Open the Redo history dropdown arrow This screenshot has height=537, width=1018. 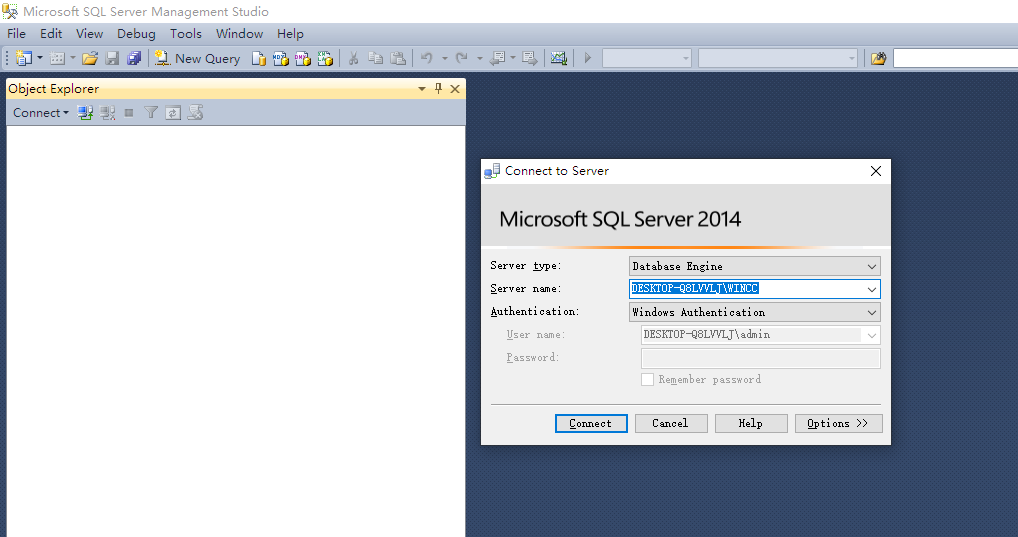point(480,58)
